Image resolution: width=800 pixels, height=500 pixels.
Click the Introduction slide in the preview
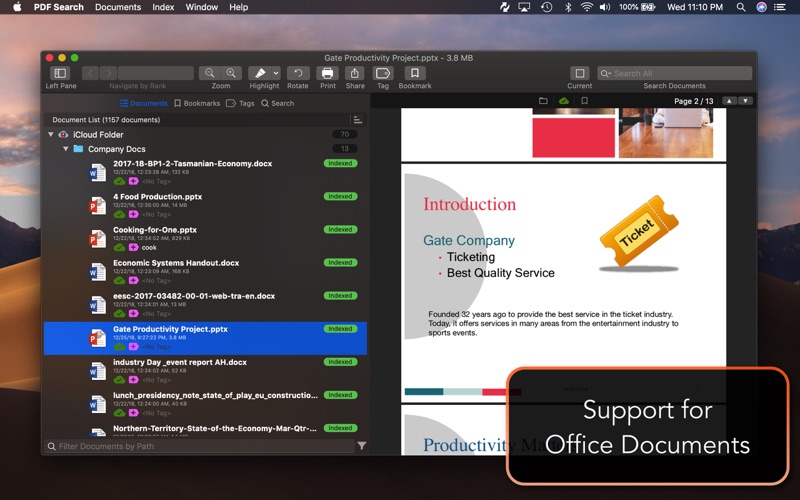click(x=563, y=282)
